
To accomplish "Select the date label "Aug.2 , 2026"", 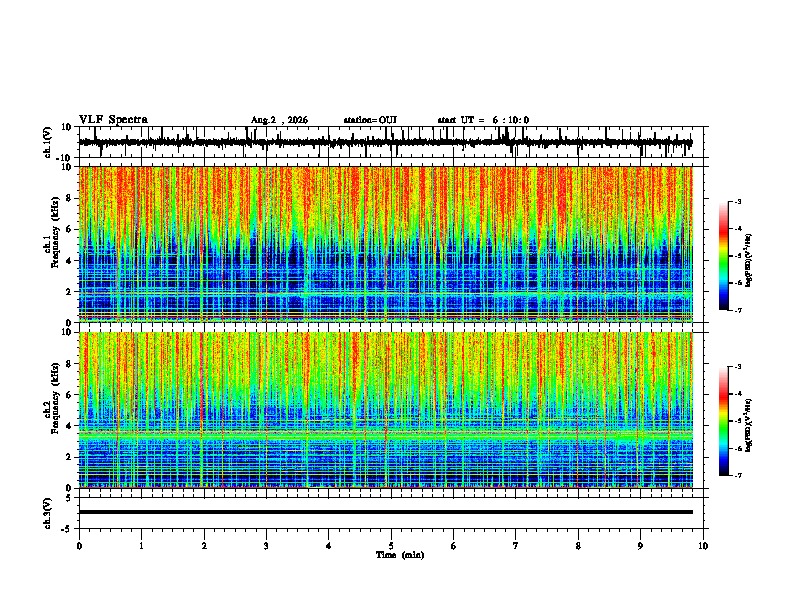I will 279,120.
